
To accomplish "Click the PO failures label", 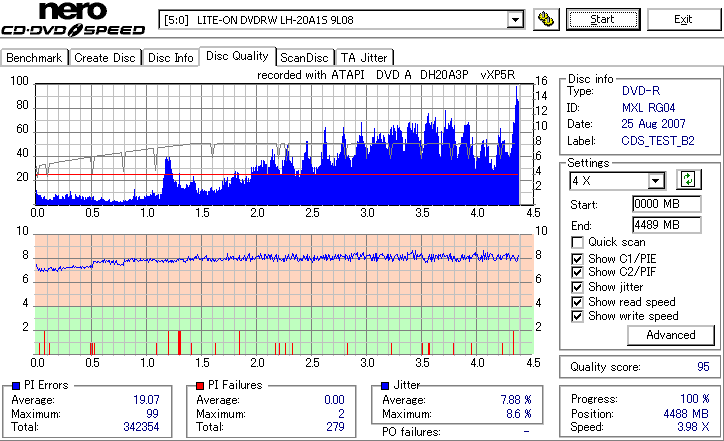I will (411, 432).
